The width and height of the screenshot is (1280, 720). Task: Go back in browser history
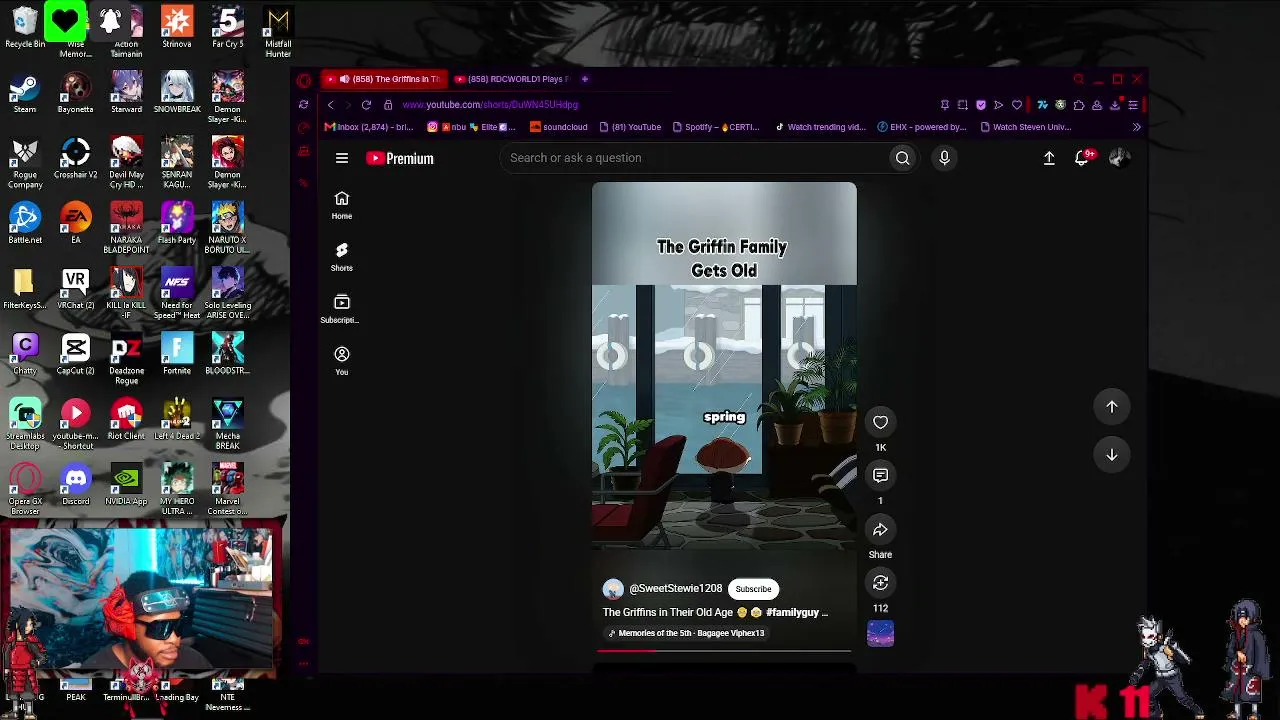pyautogui.click(x=330, y=105)
